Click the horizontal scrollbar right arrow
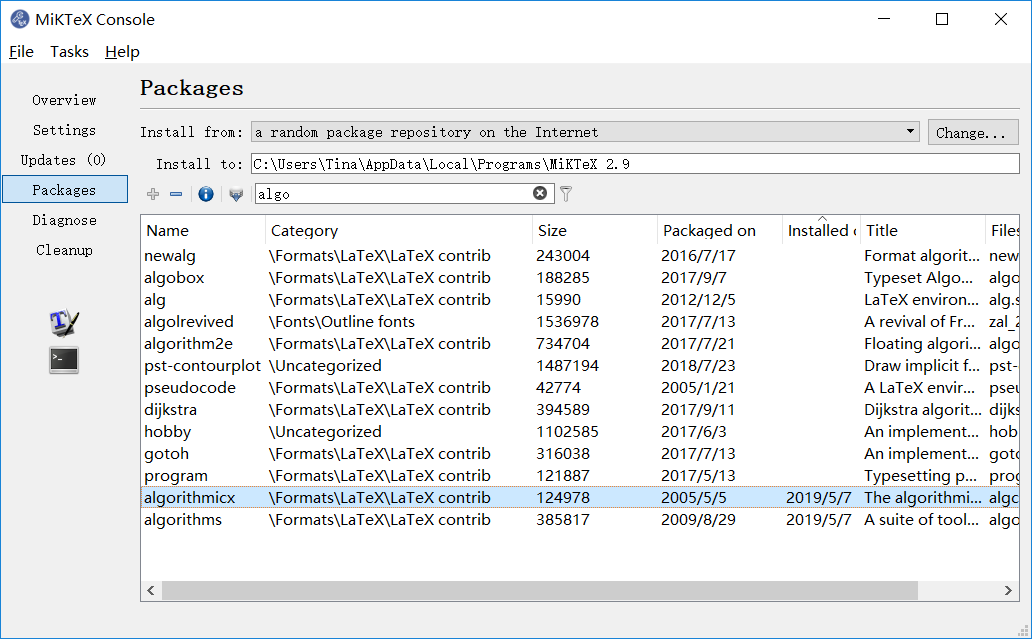 tap(1008, 590)
